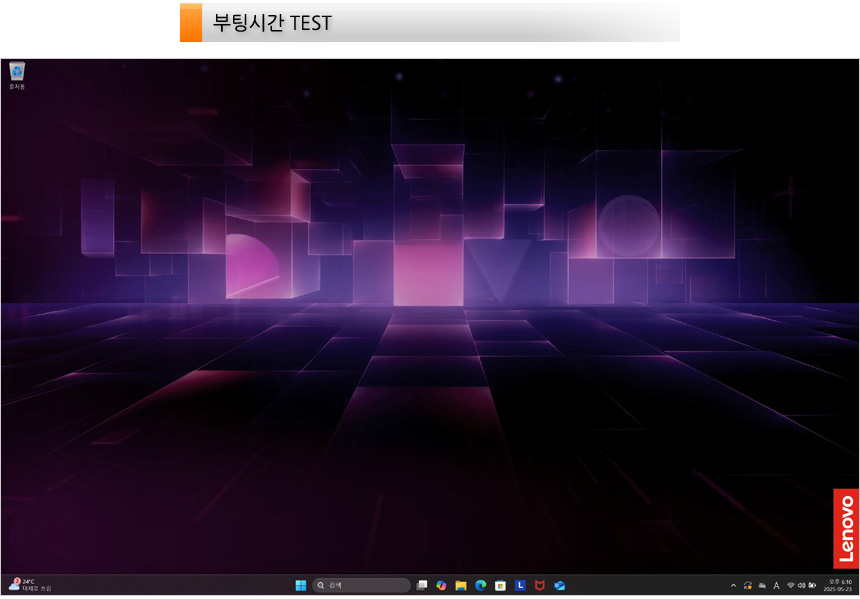Click the battery status icon

pos(812,585)
